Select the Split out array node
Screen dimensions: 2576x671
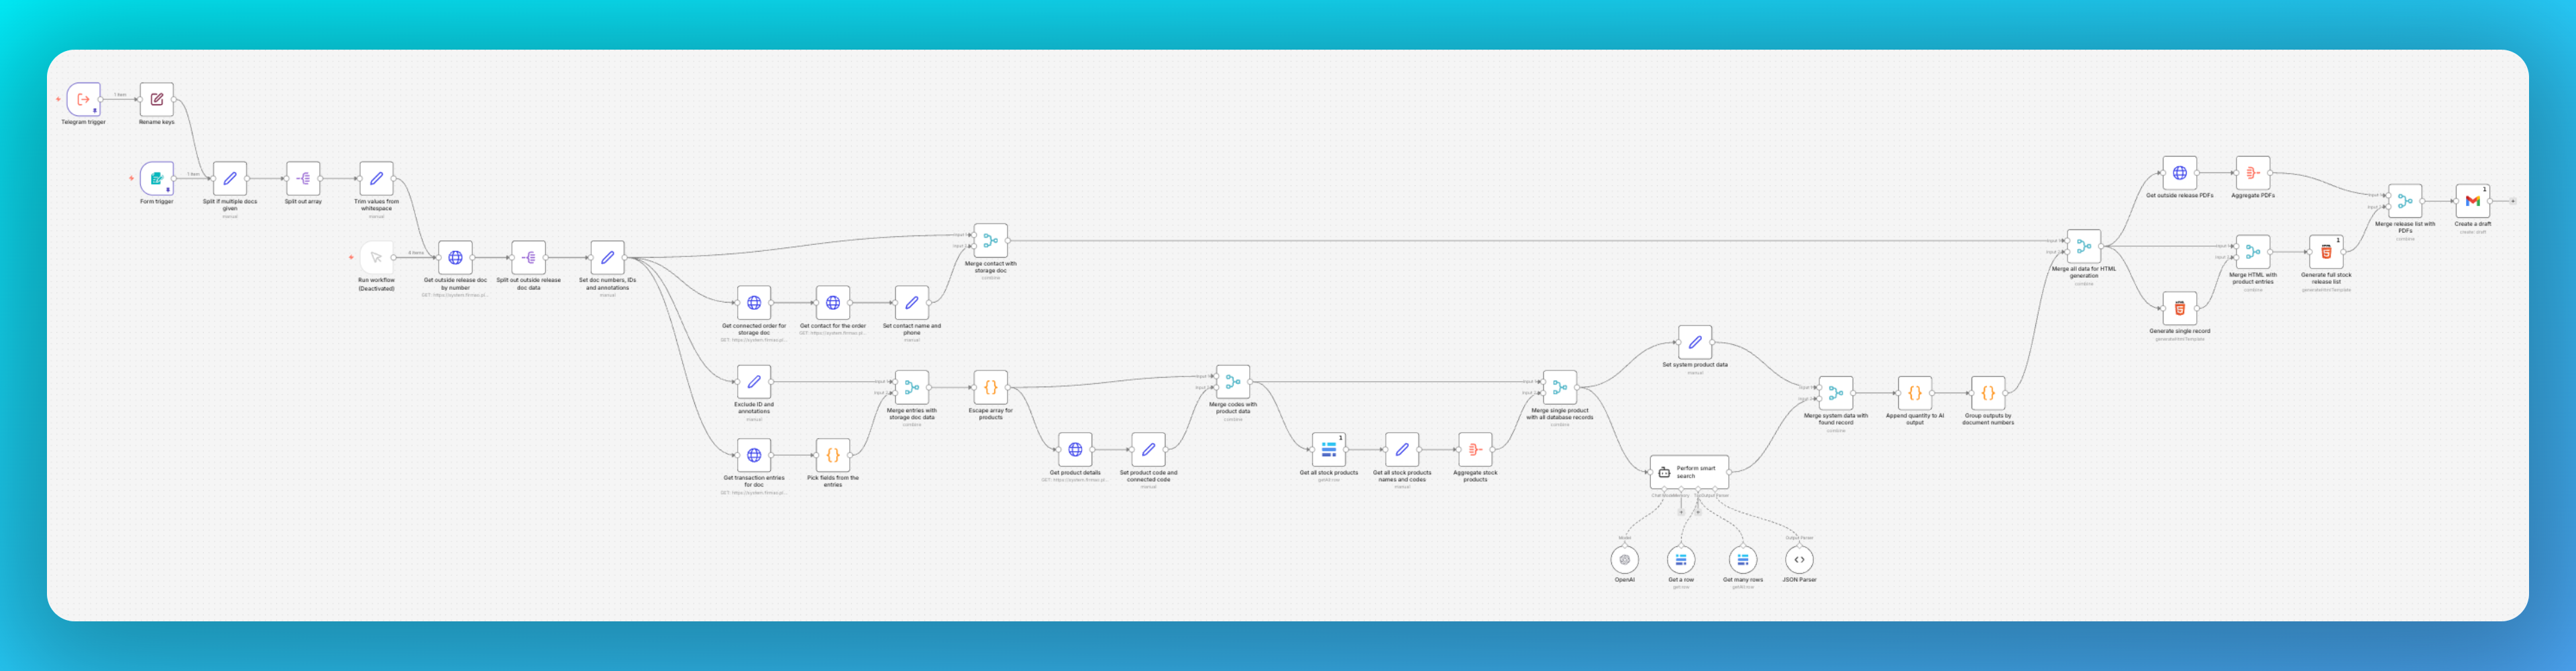(x=303, y=179)
